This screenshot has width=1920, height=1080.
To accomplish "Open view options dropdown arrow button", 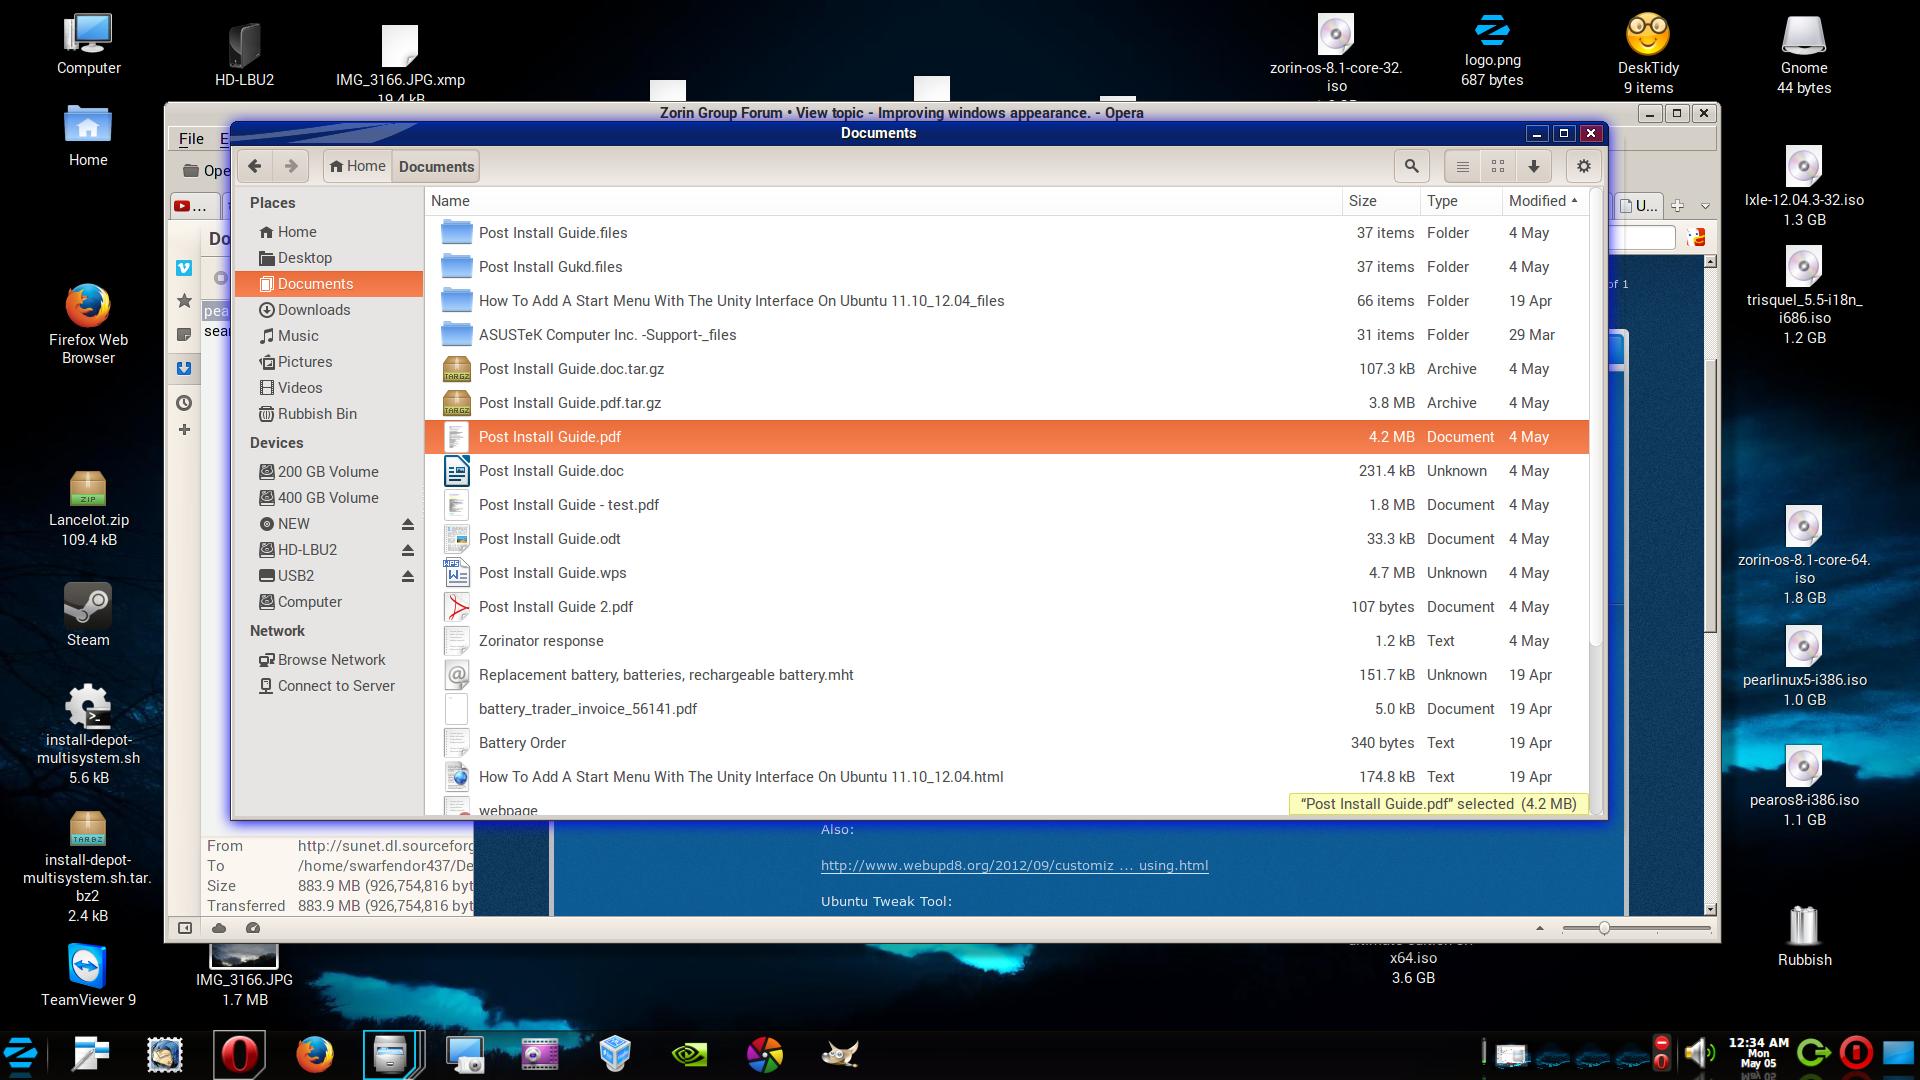I will coord(1533,166).
